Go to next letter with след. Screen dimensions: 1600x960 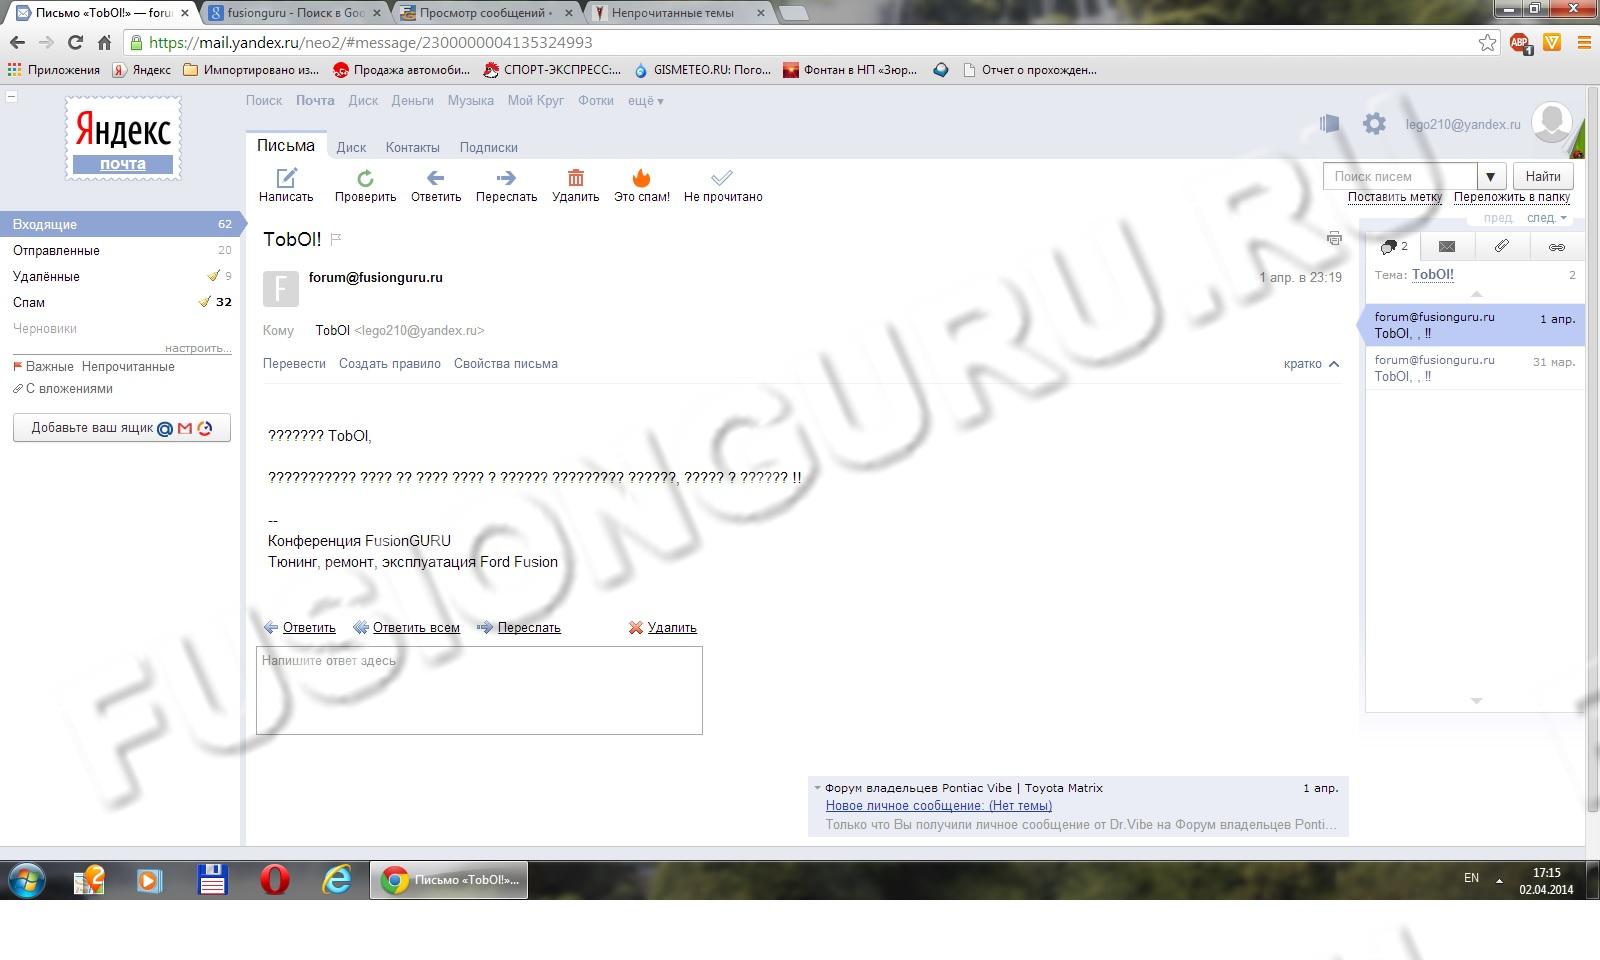click(x=1546, y=218)
